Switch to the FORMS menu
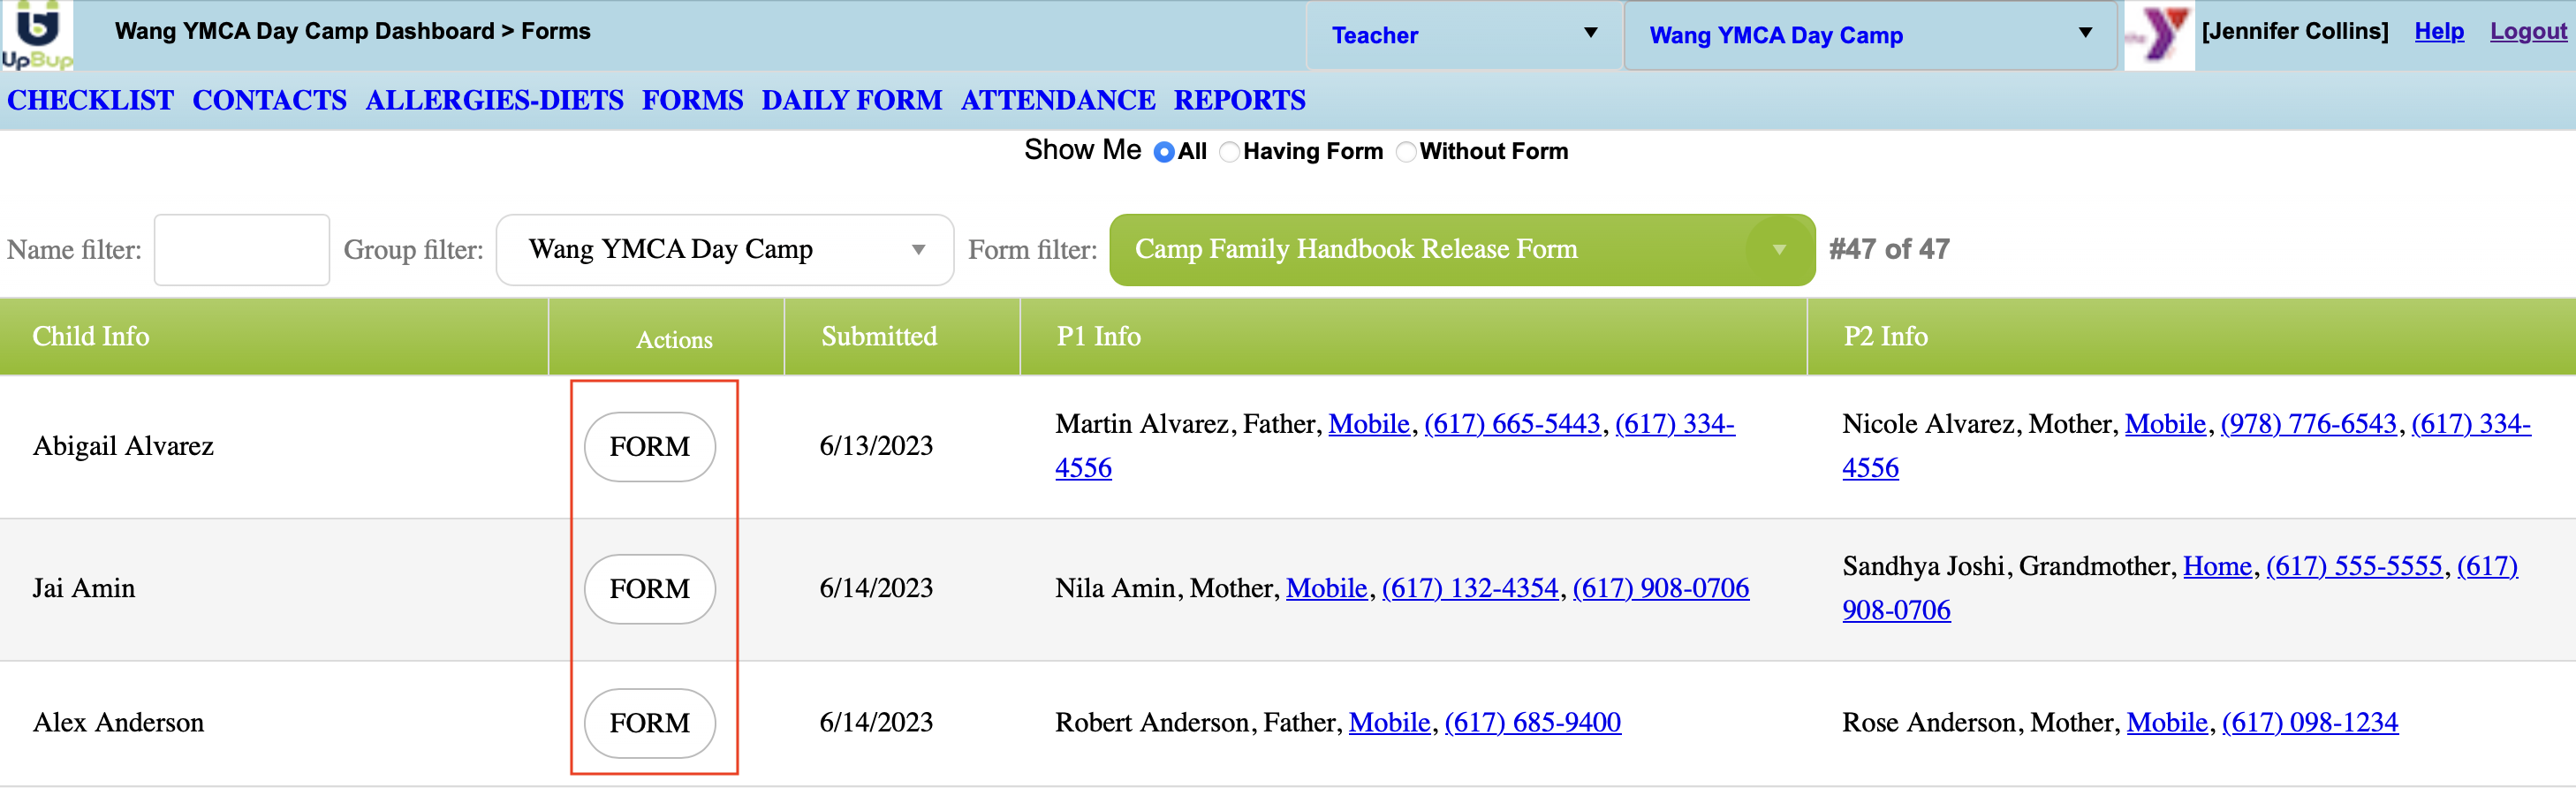This screenshot has width=2576, height=788. pos(692,100)
